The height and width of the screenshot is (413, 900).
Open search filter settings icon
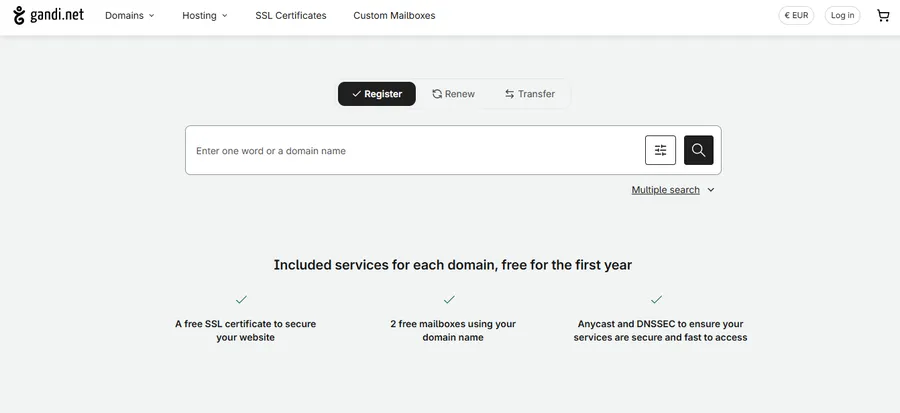660,150
